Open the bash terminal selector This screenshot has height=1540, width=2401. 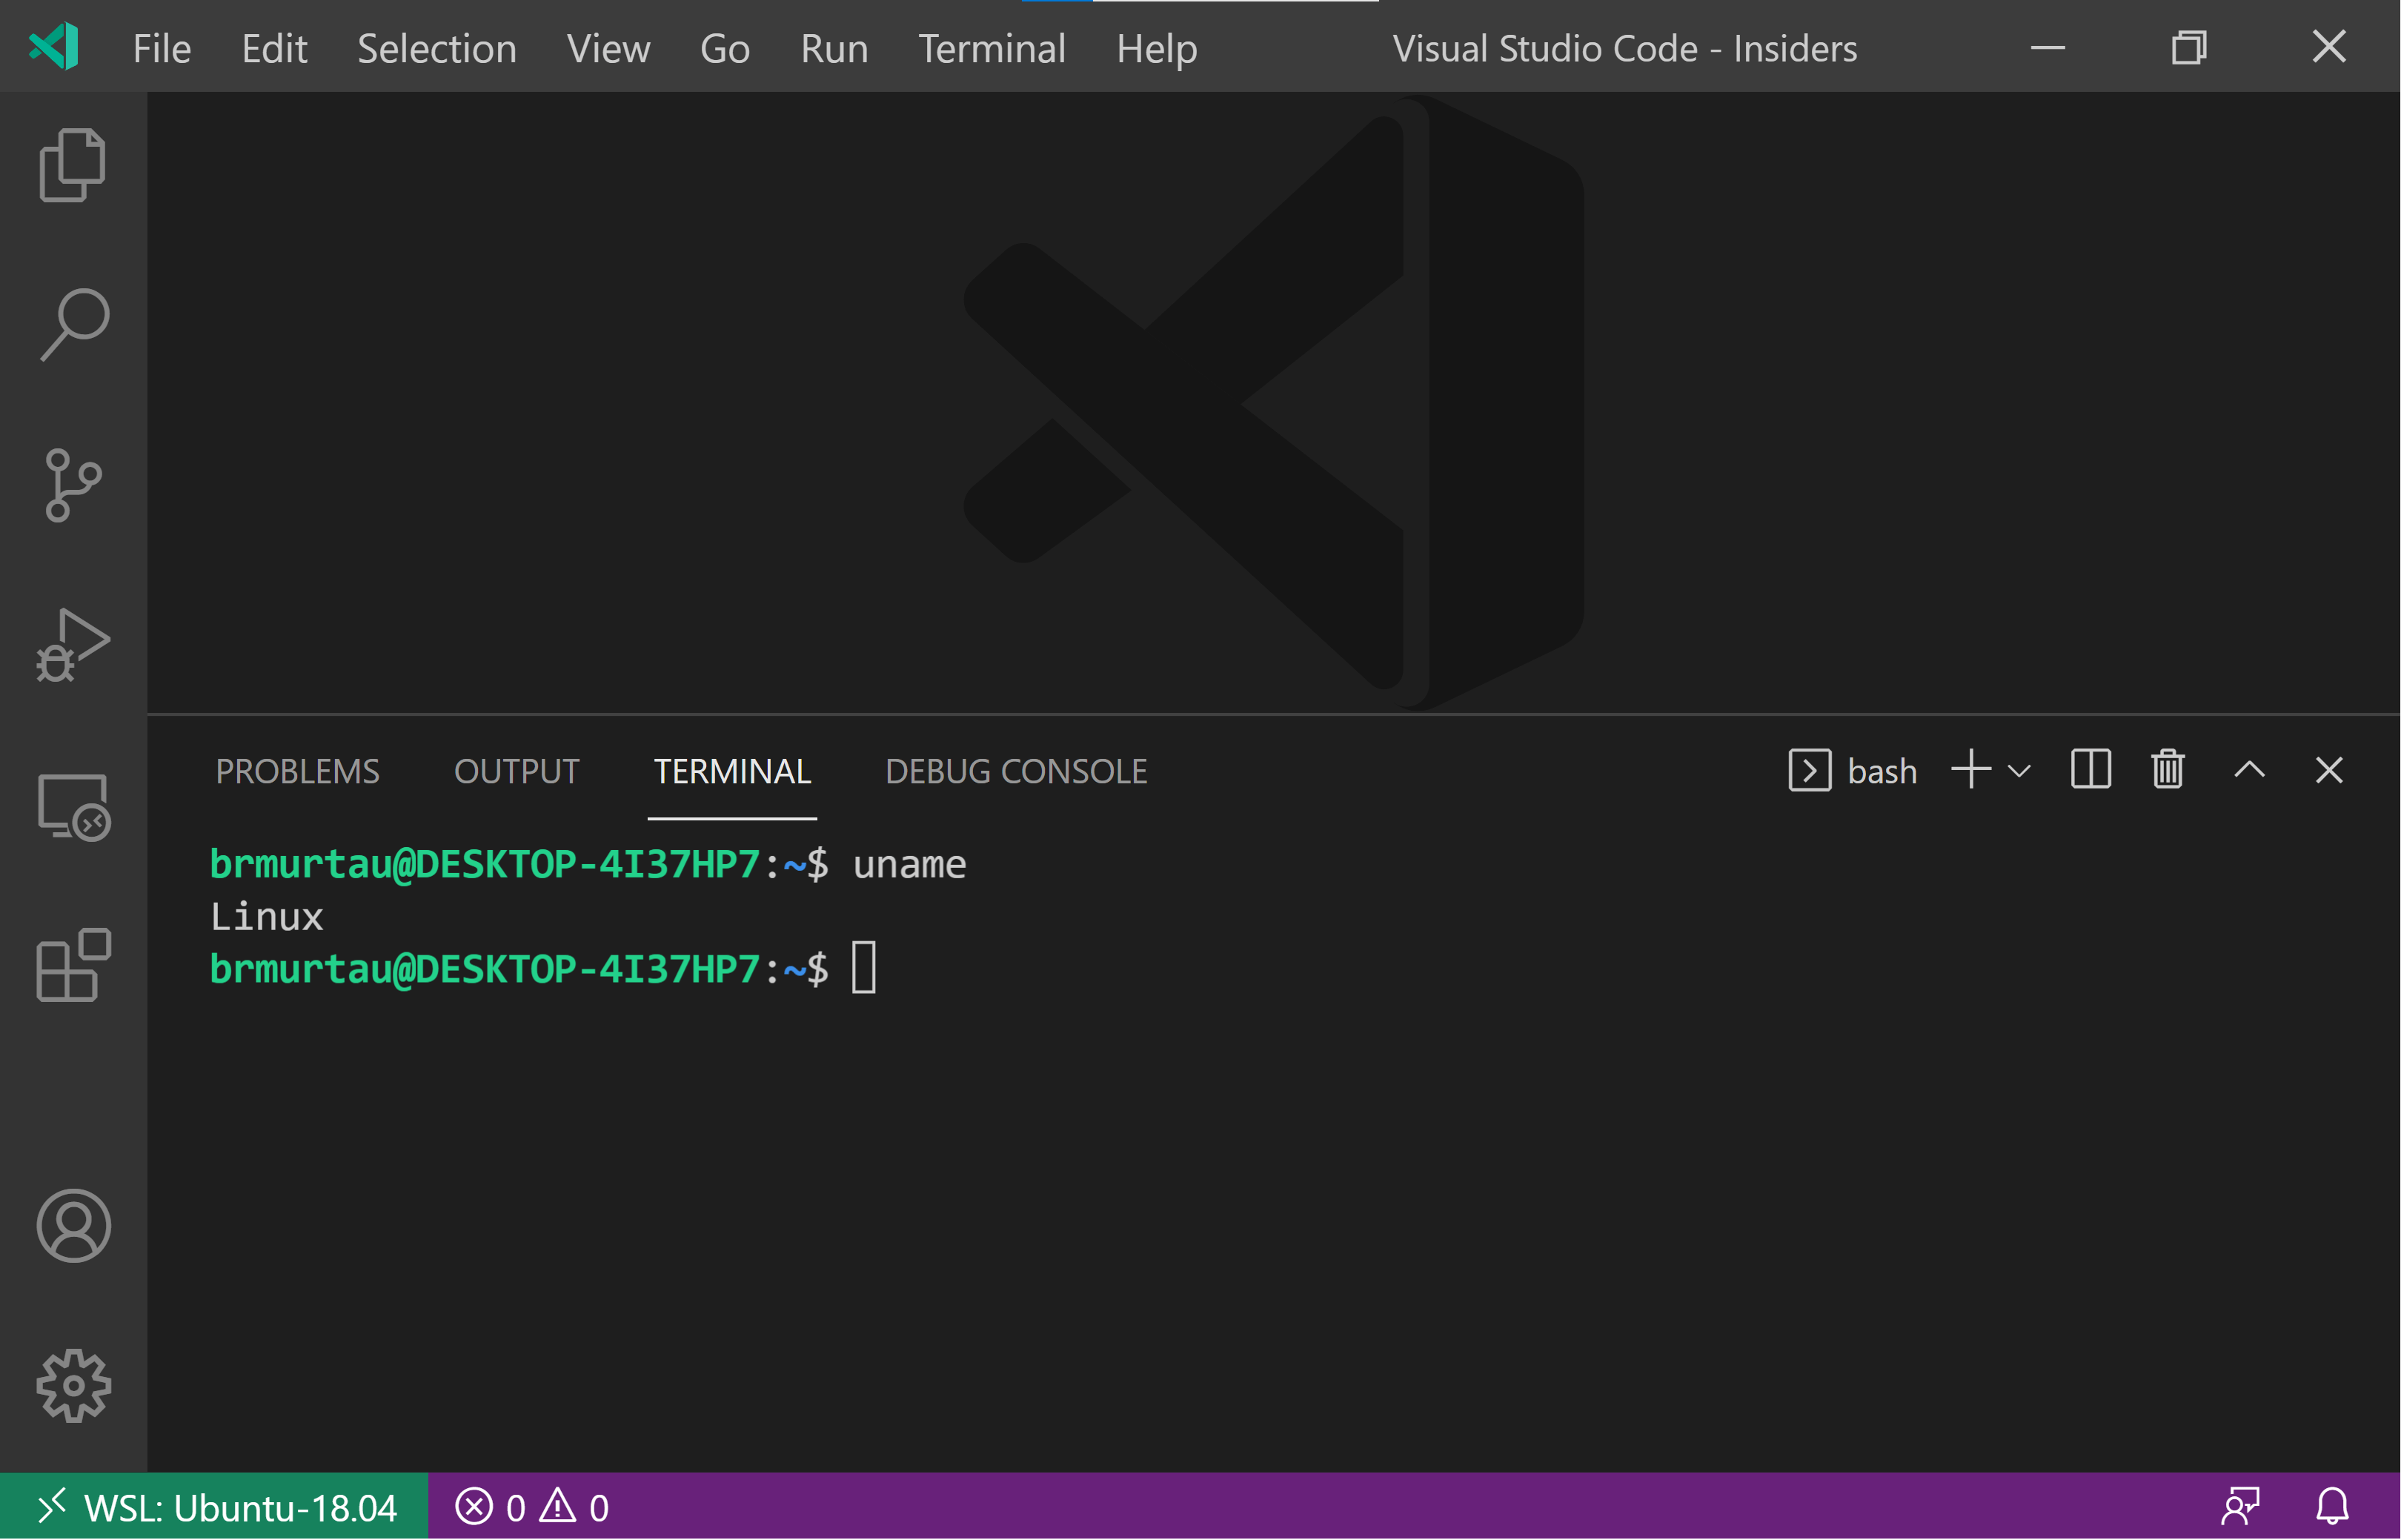[1852, 771]
